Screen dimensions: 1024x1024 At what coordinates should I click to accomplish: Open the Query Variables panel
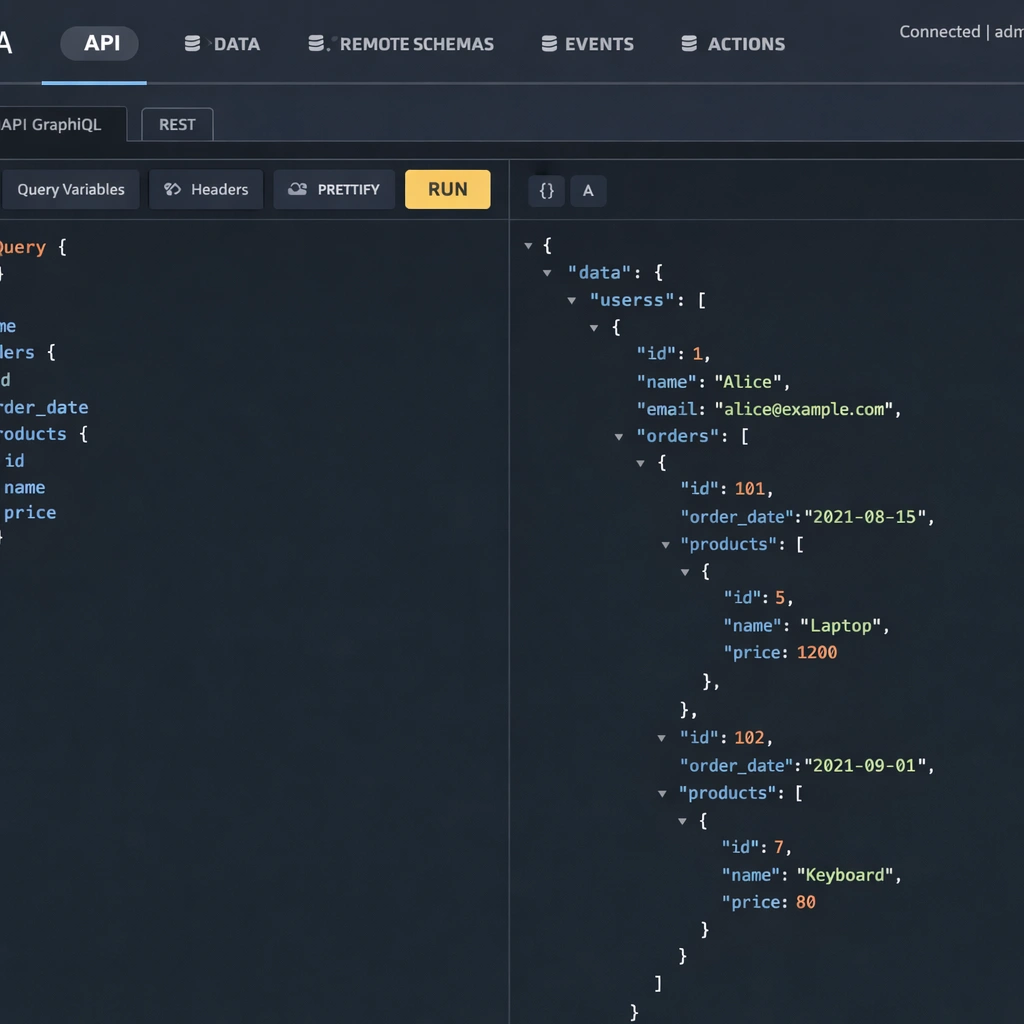pos(70,189)
